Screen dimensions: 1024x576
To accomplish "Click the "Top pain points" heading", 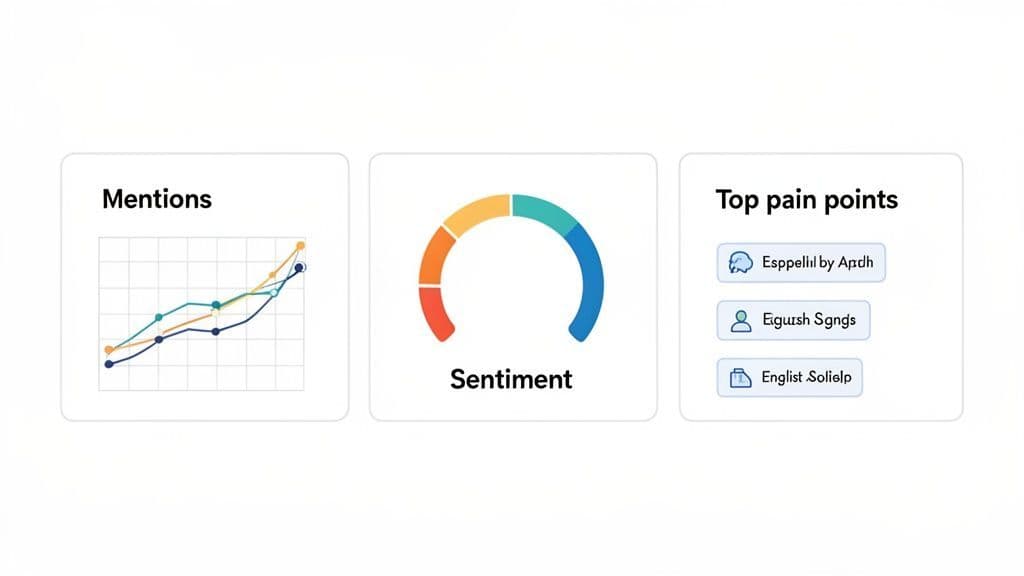I will 806,200.
